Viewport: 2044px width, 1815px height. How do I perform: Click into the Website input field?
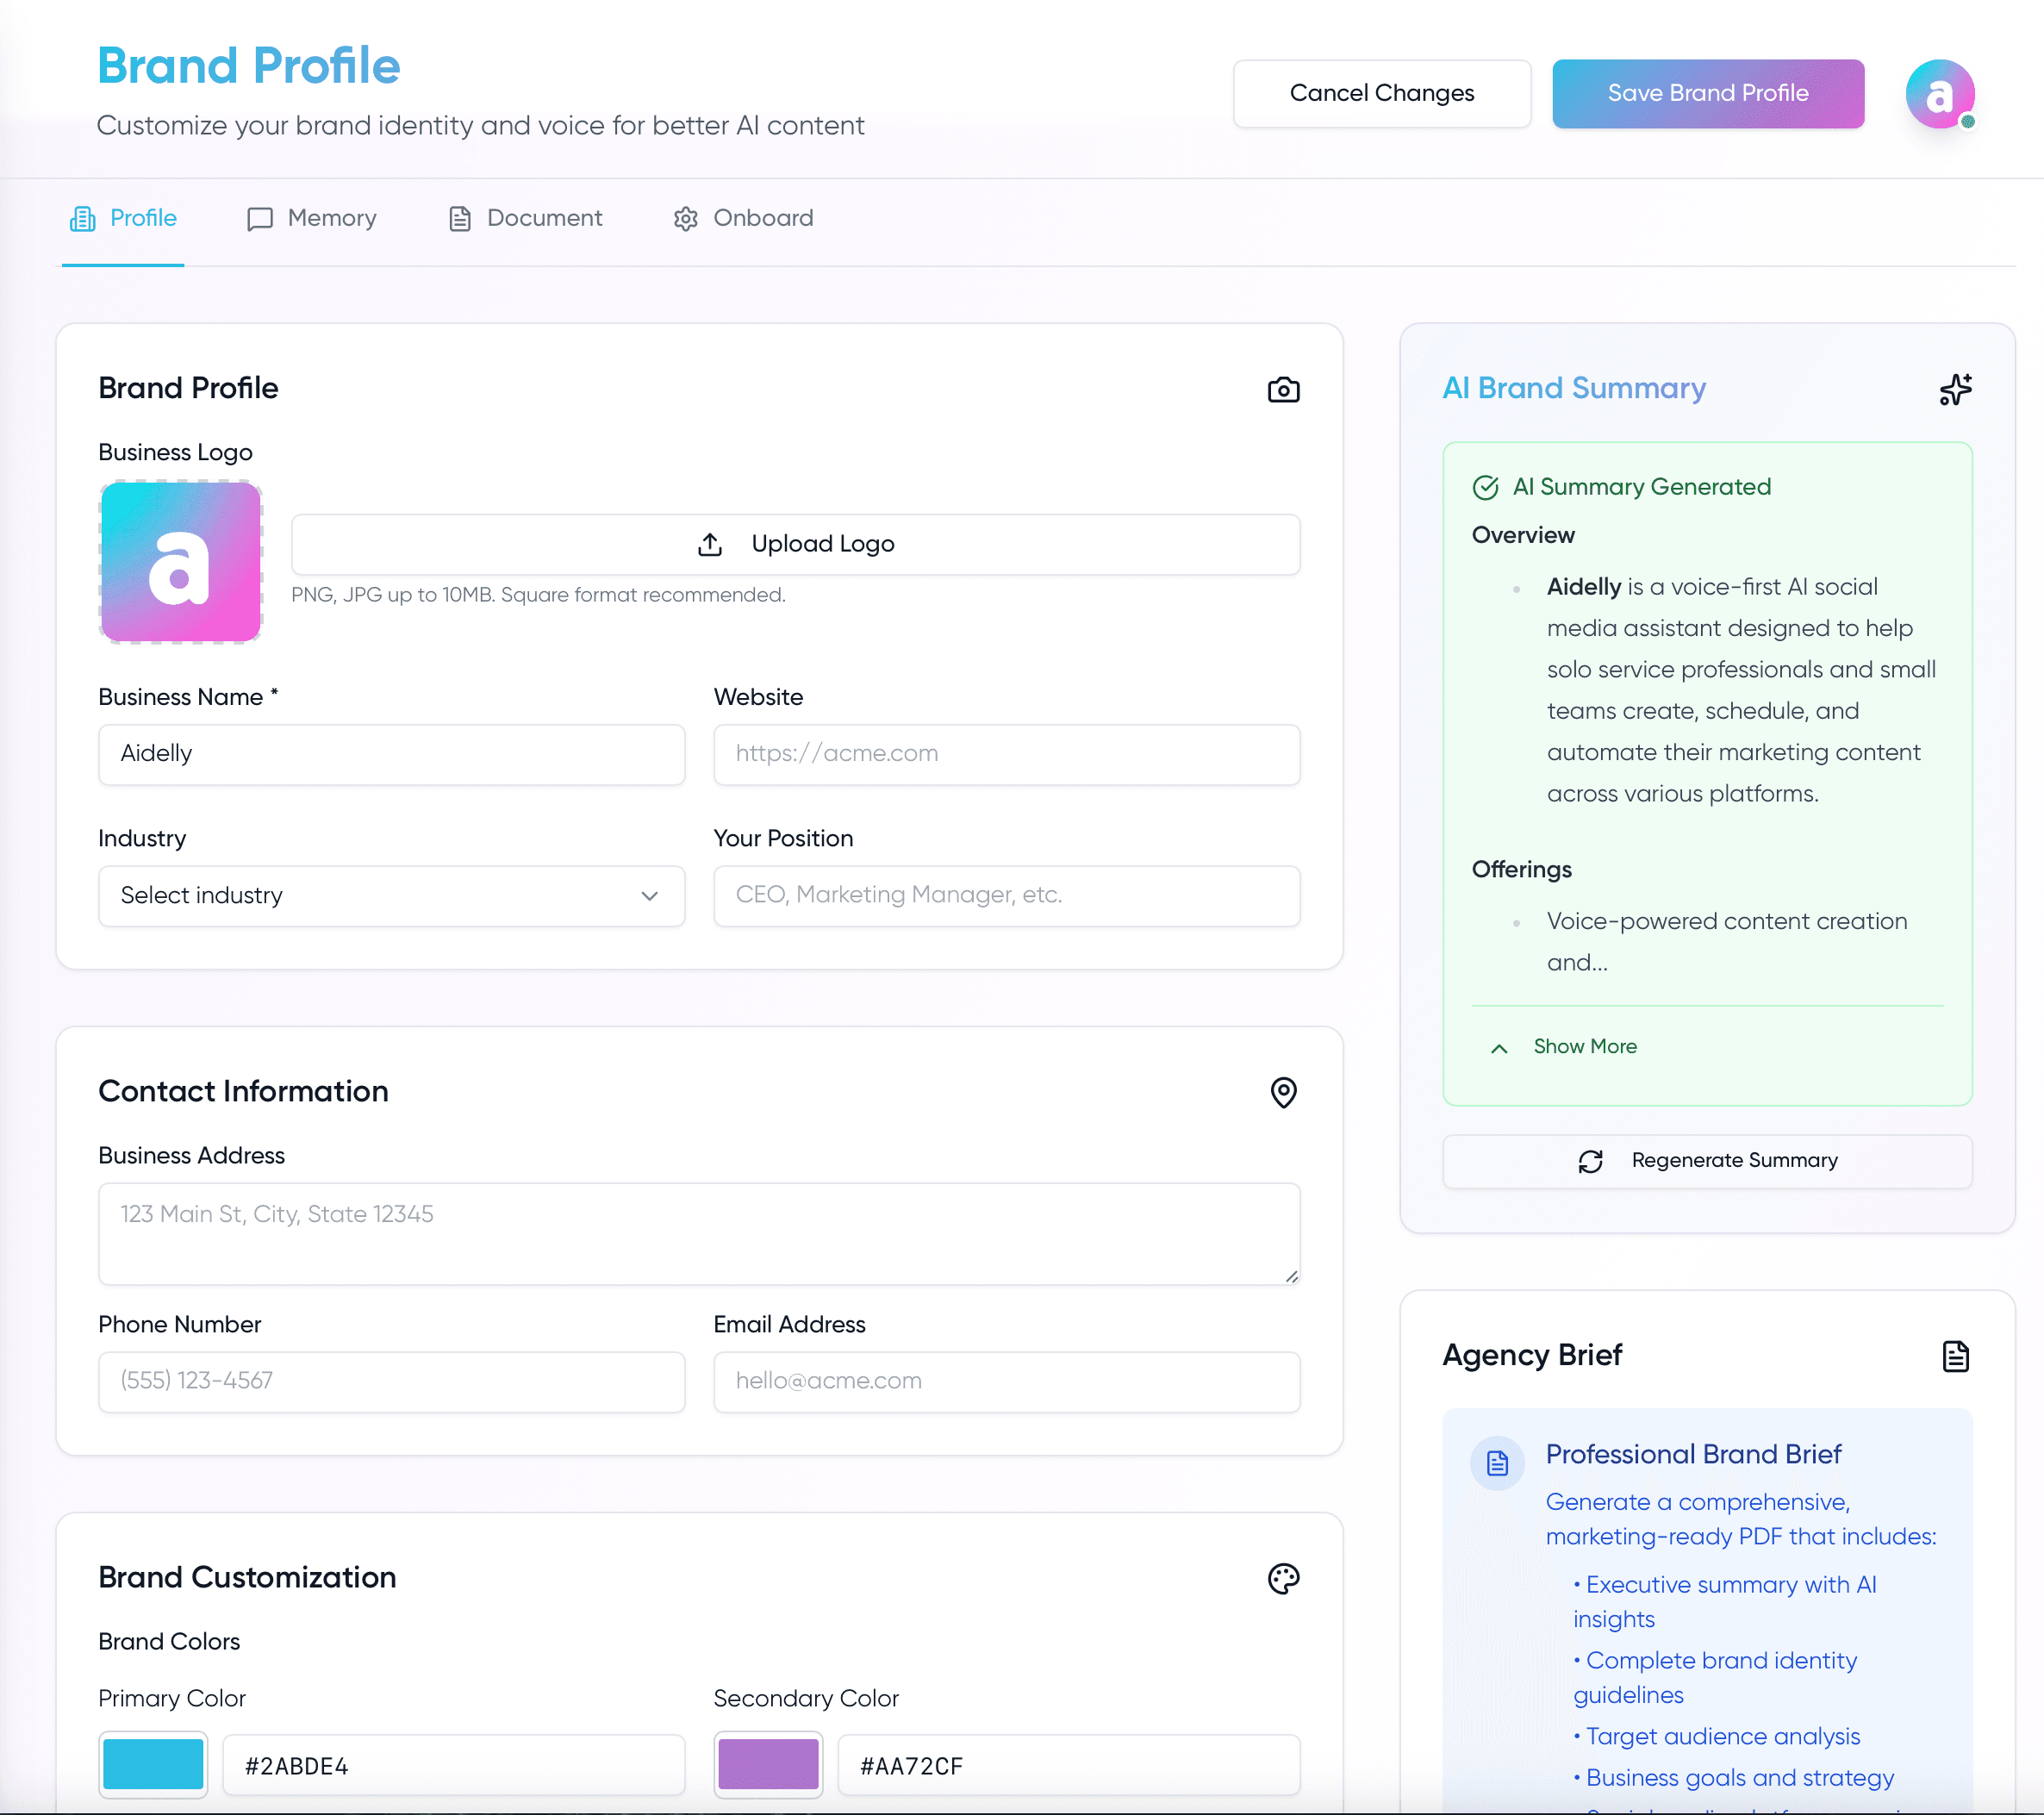(x=1006, y=754)
